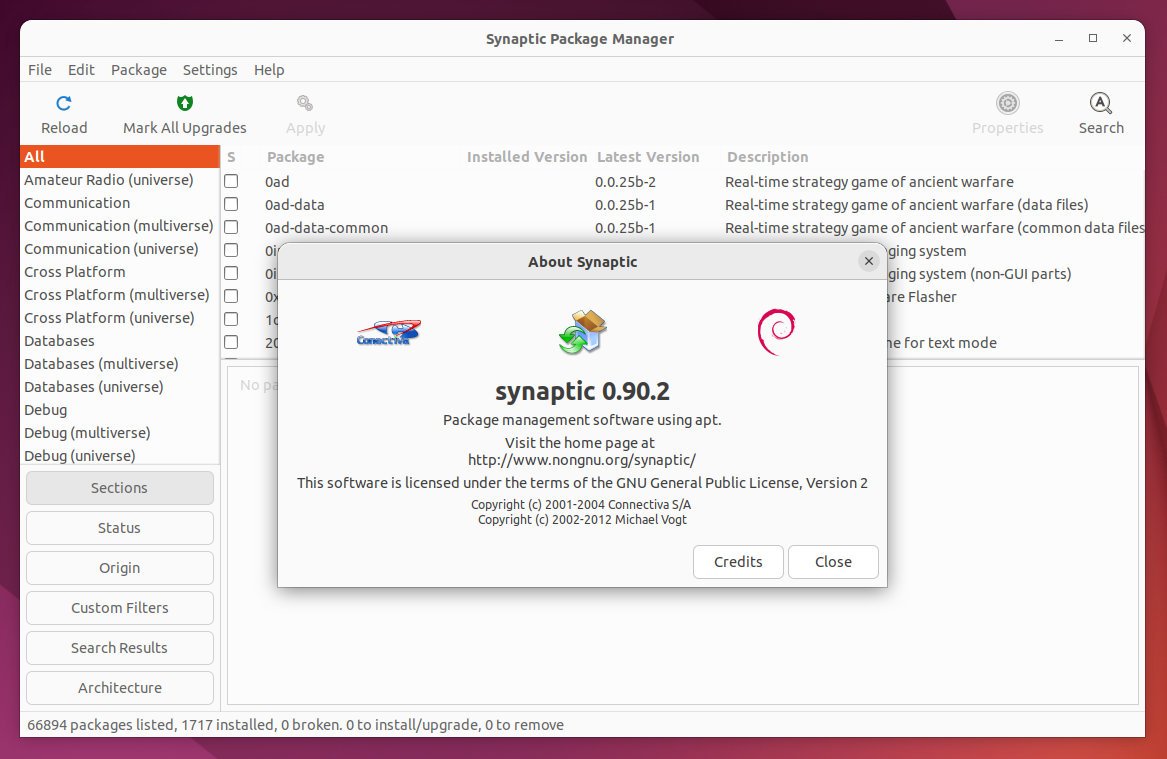Switch to the Status sidebar view
The width and height of the screenshot is (1167, 759).
[x=119, y=528]
